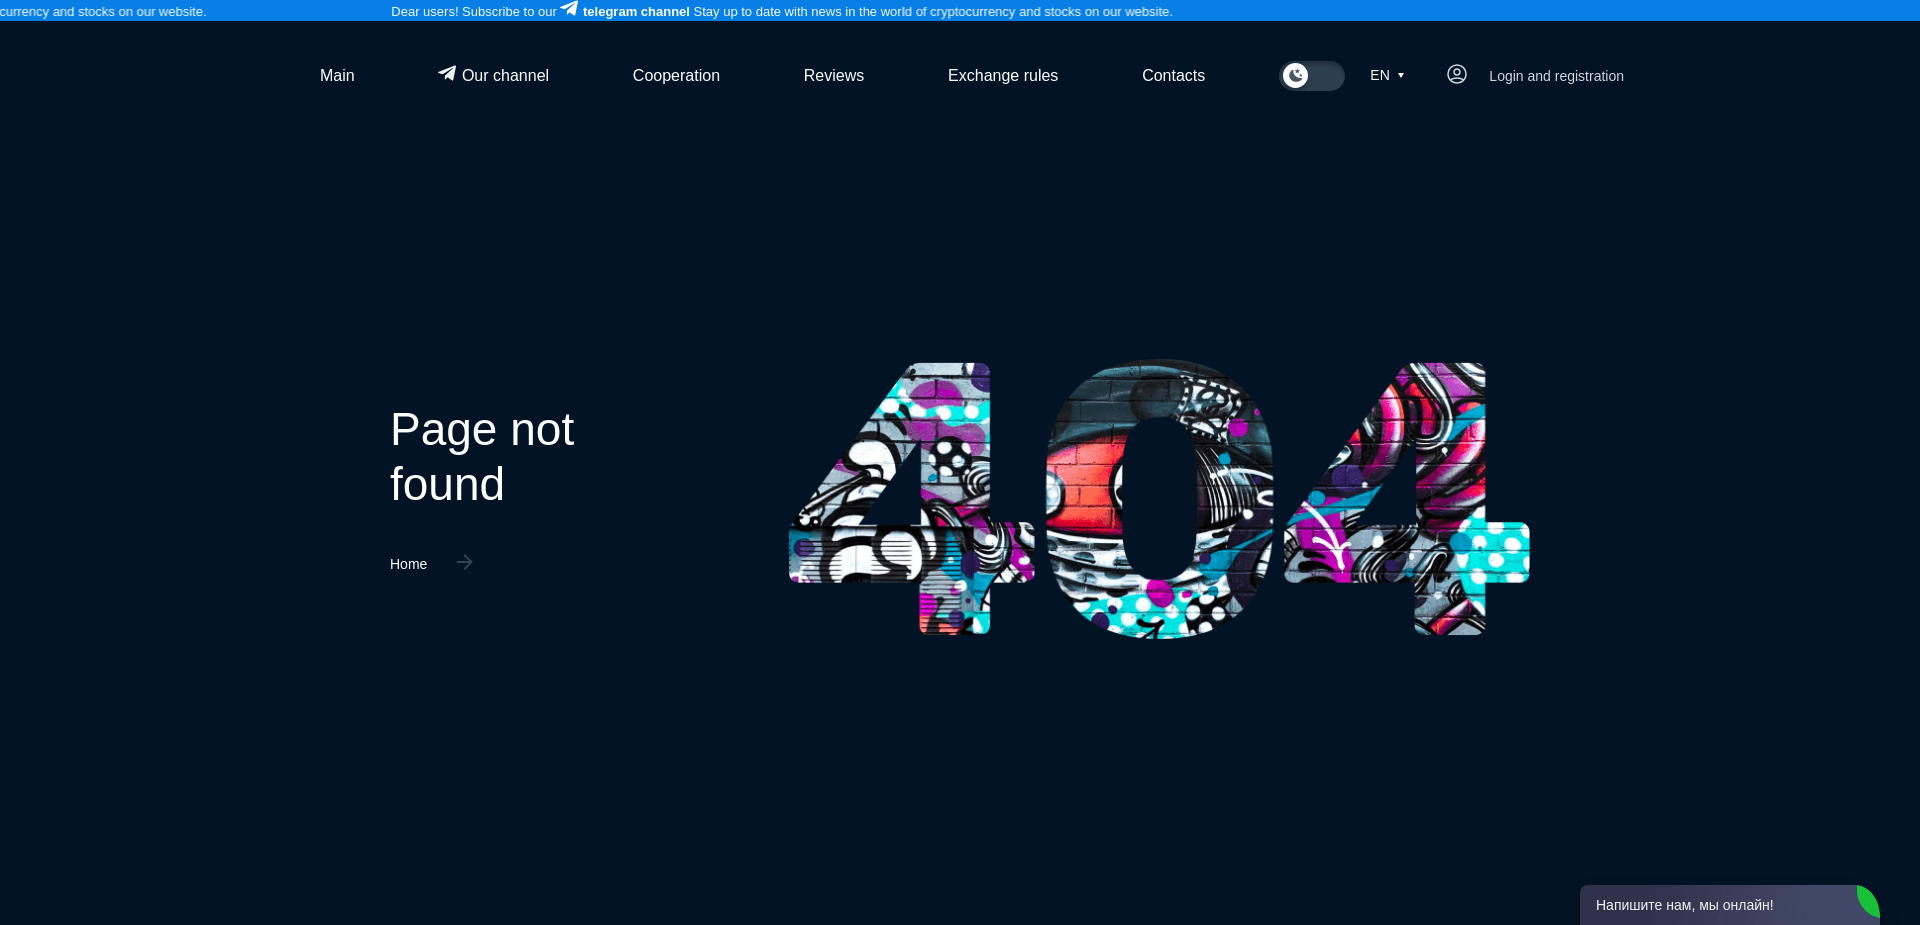Click the caret arrow next to EN
This screenshot has height=925, width=1920.
tap(1401, 75)
